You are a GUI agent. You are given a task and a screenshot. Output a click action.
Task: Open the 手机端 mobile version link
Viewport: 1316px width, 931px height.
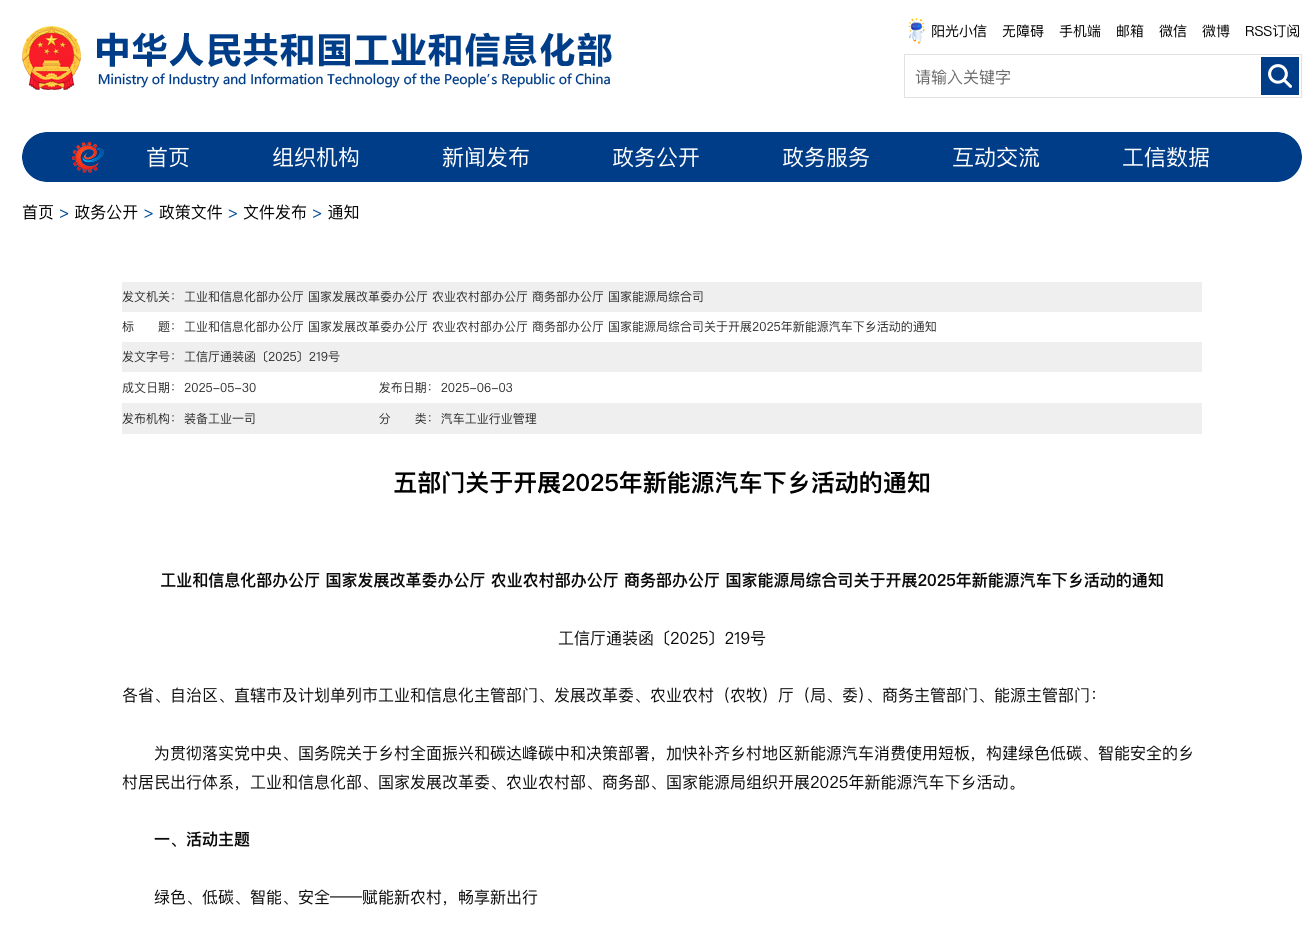(1080, 31)
